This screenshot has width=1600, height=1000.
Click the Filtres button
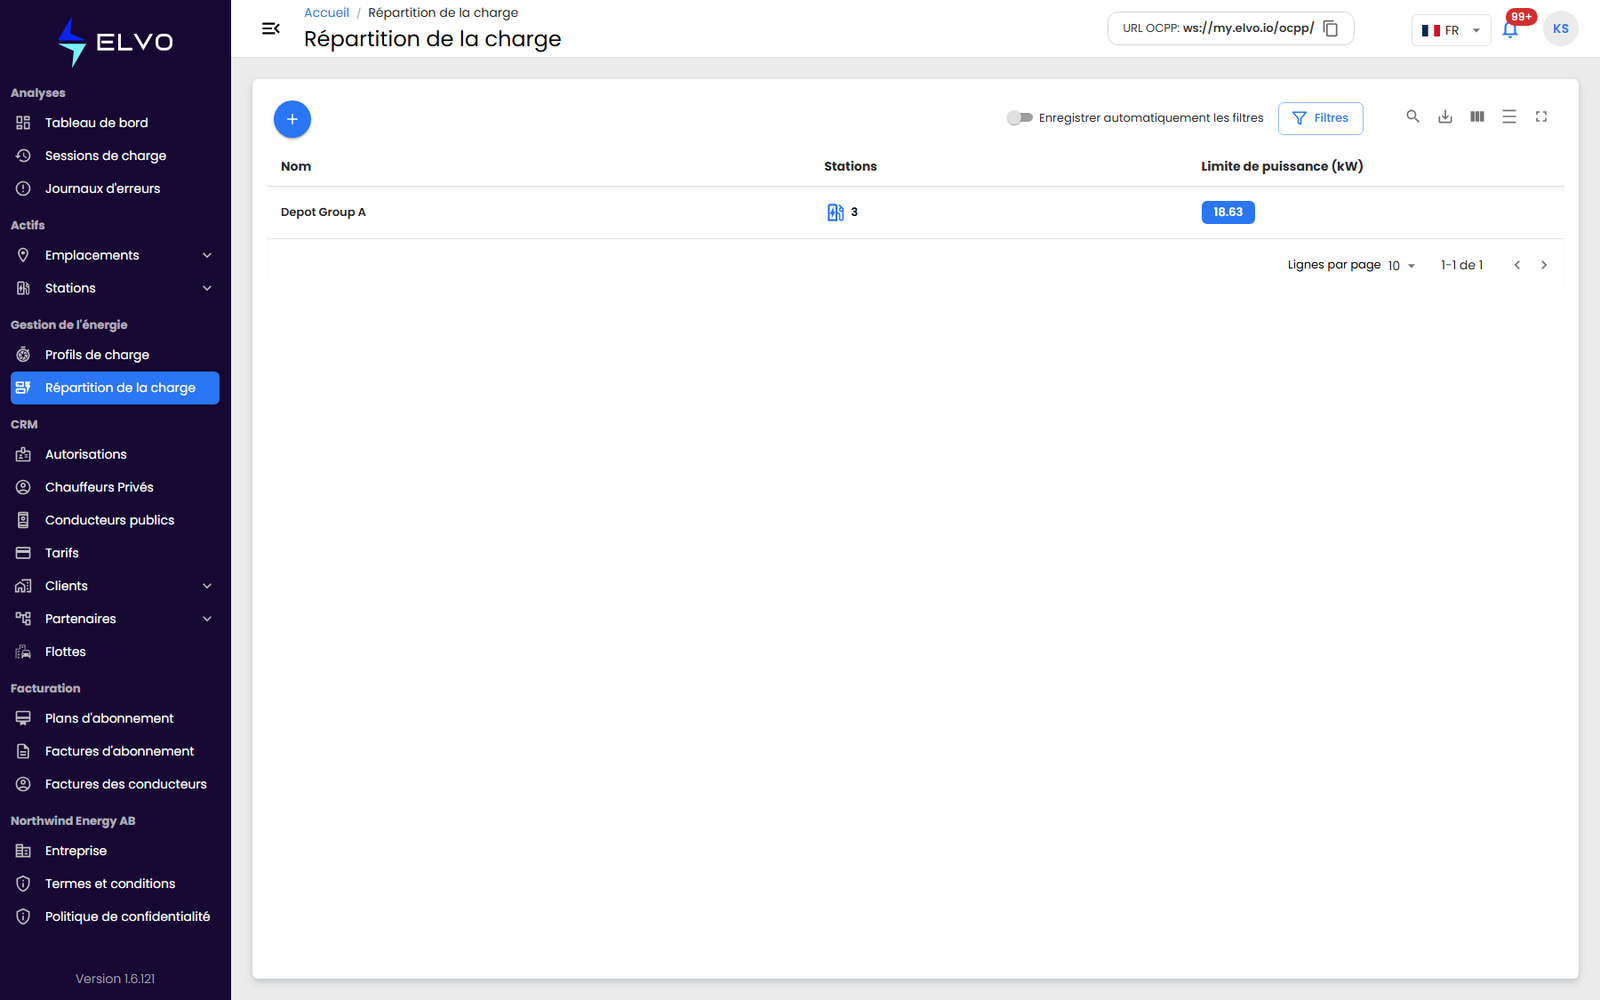coord(1320,118)
